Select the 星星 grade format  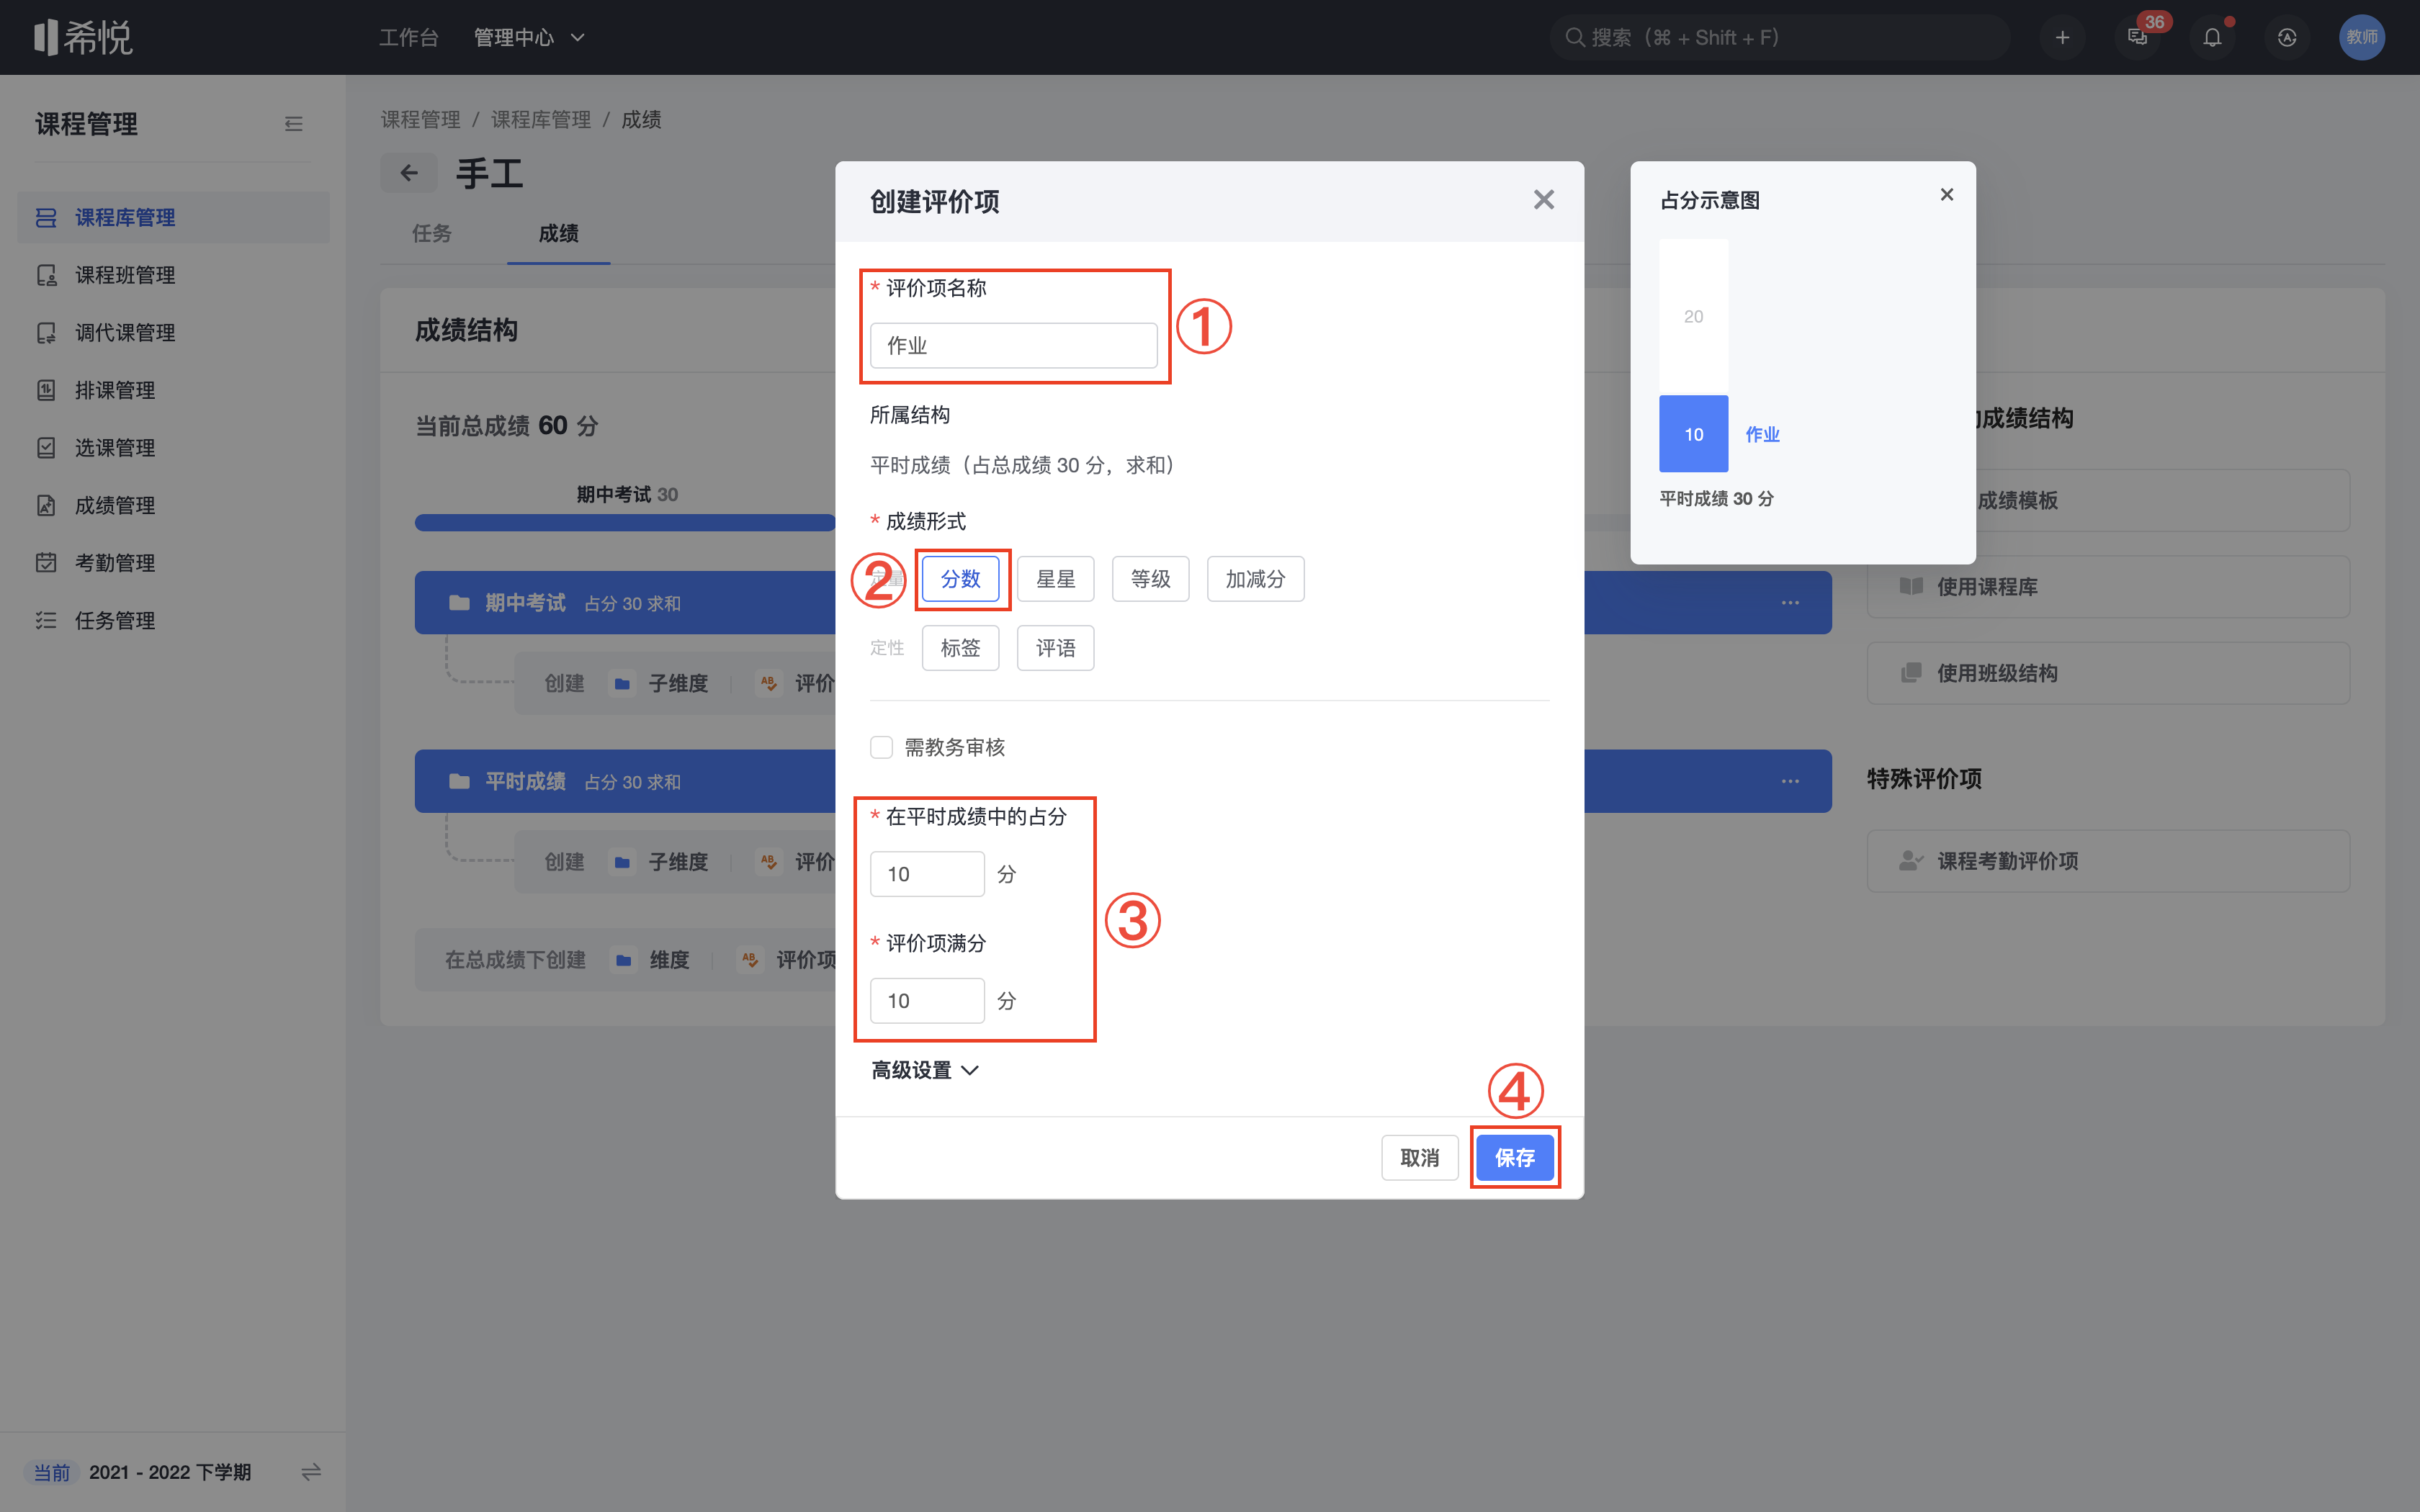coord(1055,579)
